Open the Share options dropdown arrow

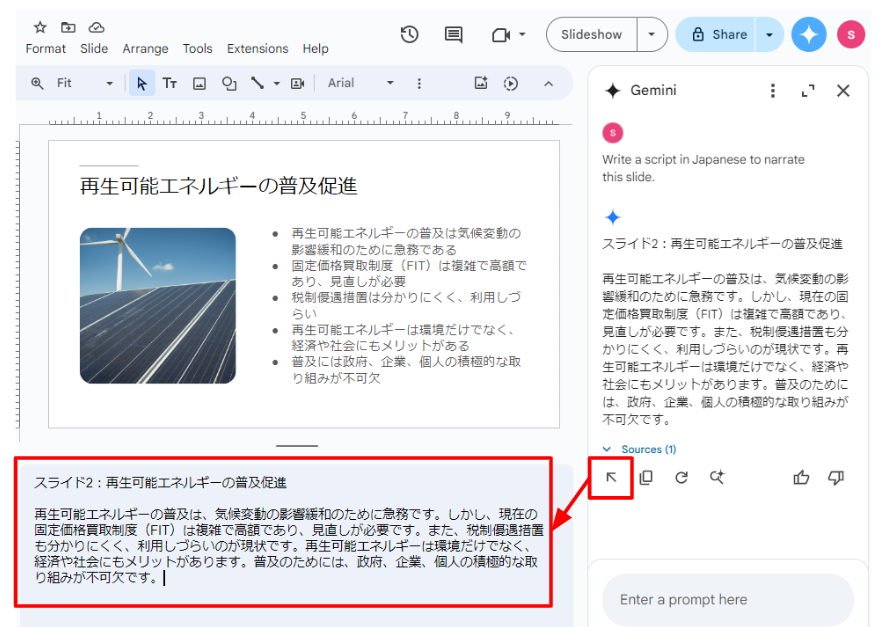pyautogui.click(x=769, y=35)
